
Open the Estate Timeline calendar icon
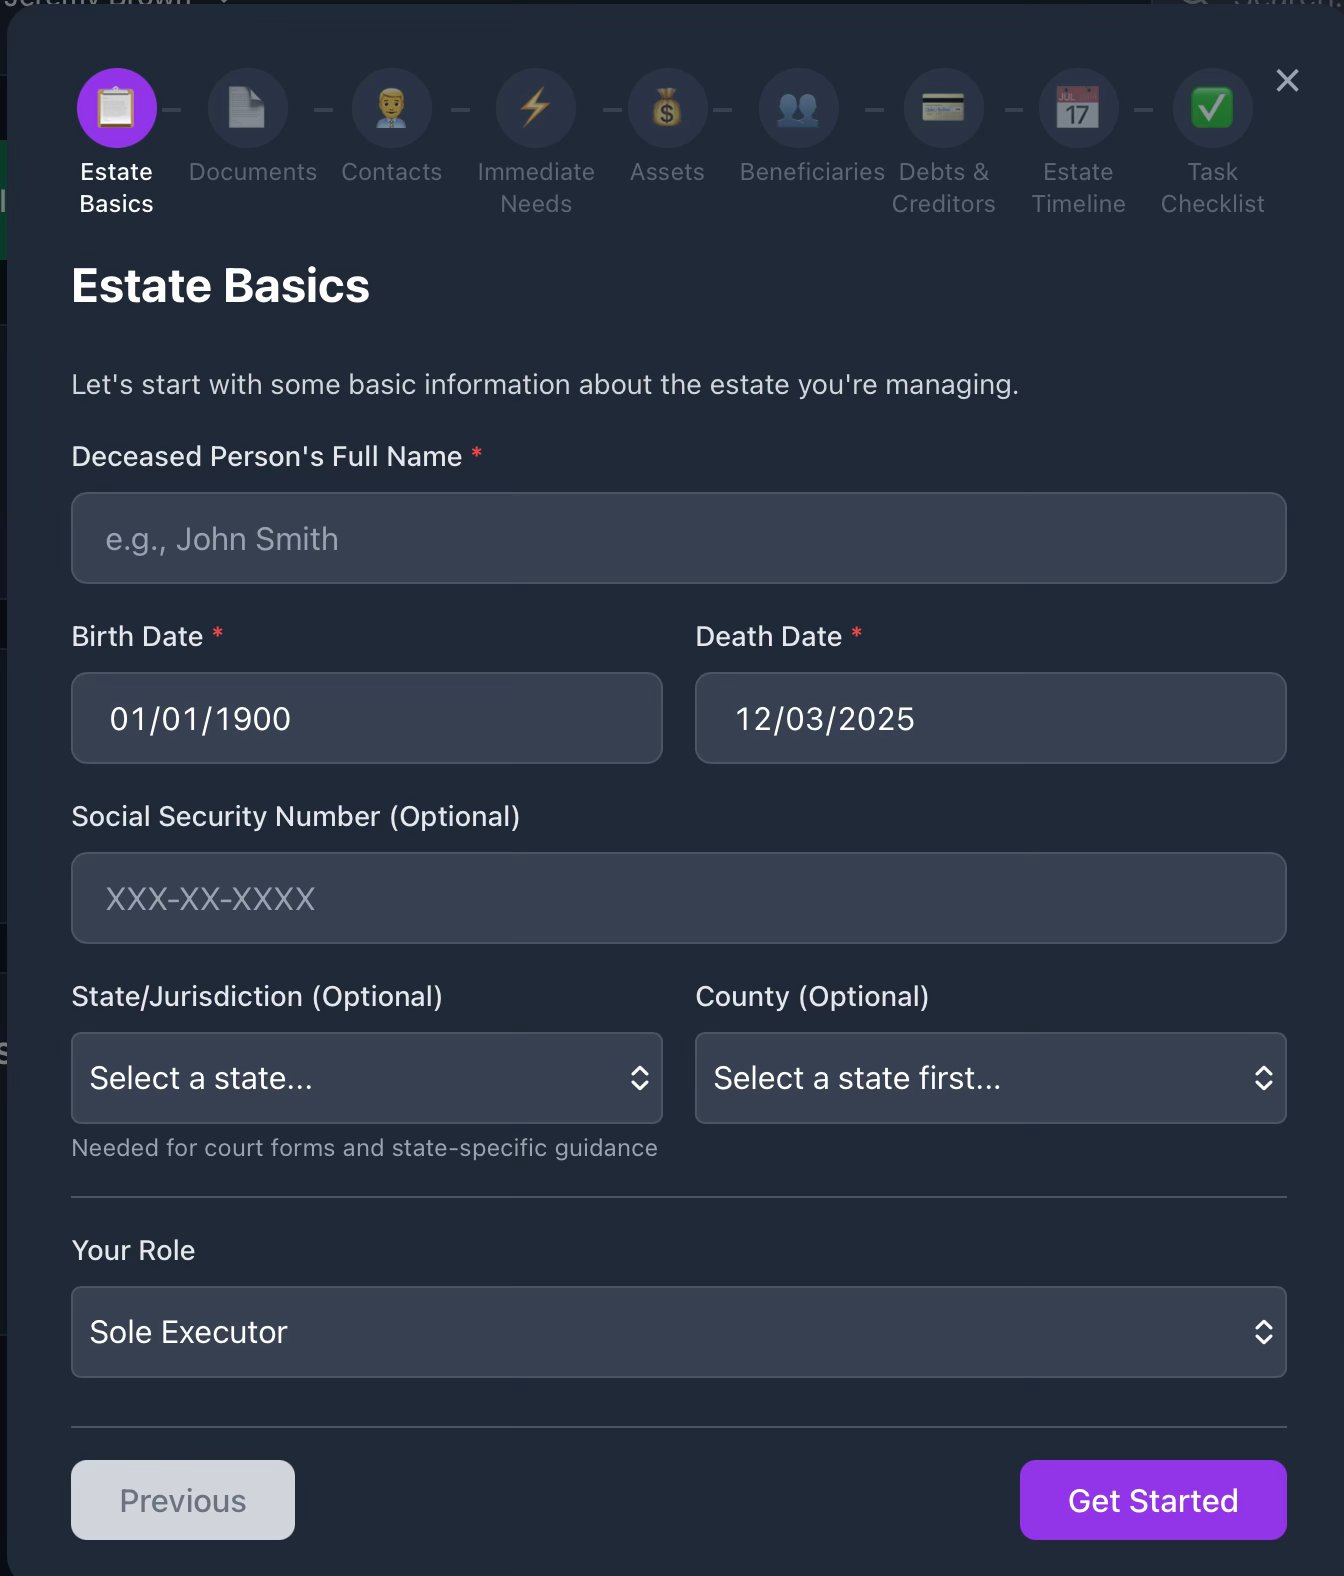pos(1078,108)
